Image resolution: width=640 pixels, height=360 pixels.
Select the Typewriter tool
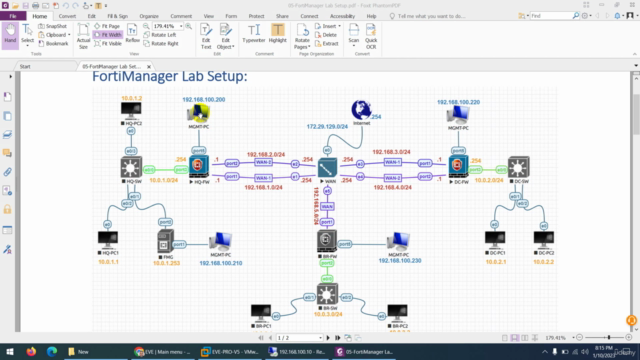coord(253,33)
